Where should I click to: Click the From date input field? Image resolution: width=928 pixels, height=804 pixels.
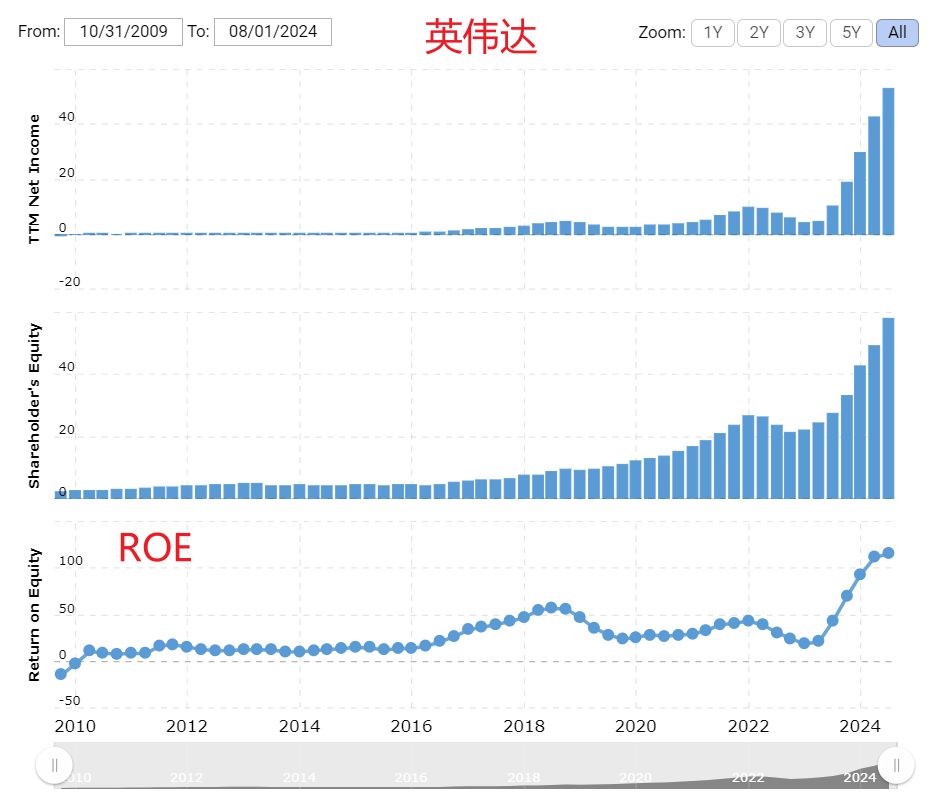coord(123,32)
